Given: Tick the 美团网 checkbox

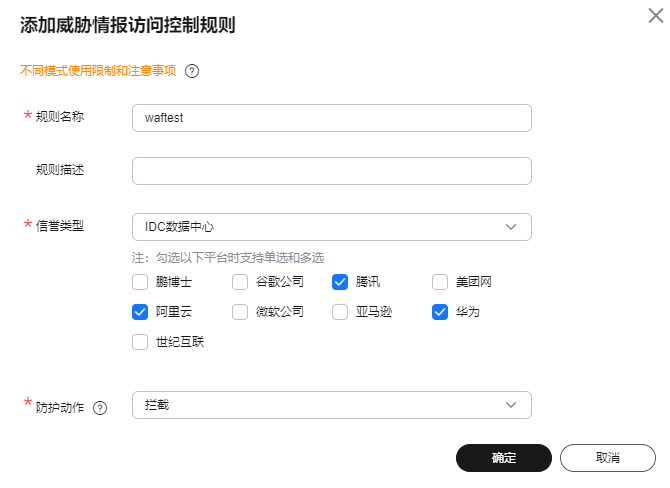Looking at the screenshot, I should pyautogui.click(x=440, y=282).
